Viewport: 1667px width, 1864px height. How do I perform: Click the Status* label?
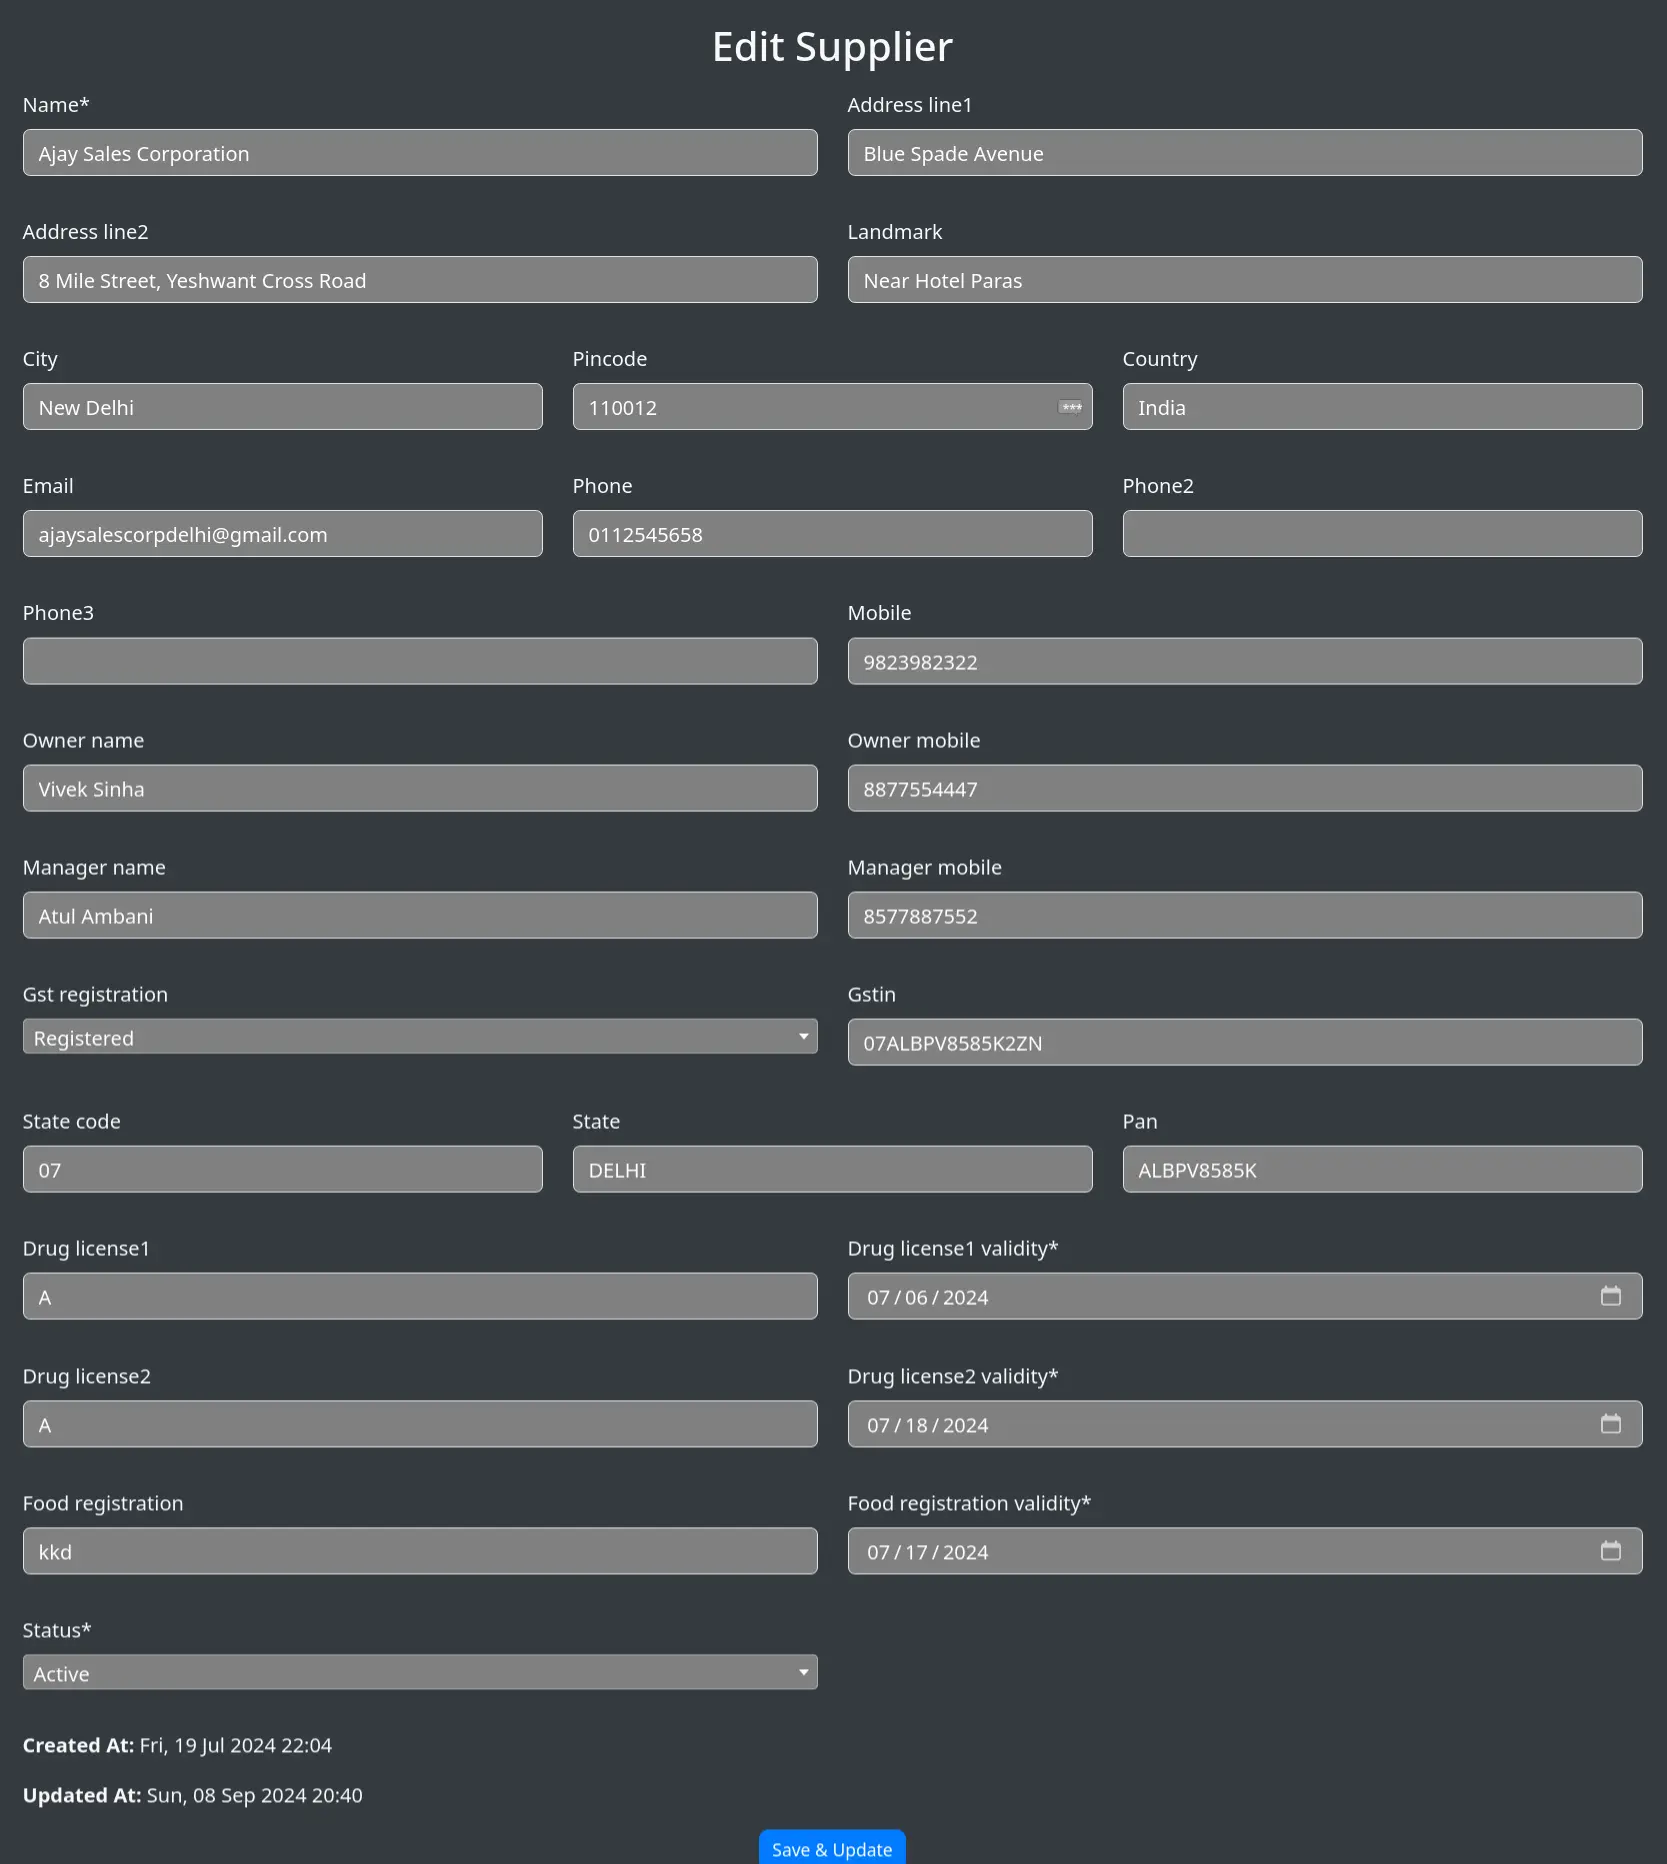click(x=57, y=1630)
